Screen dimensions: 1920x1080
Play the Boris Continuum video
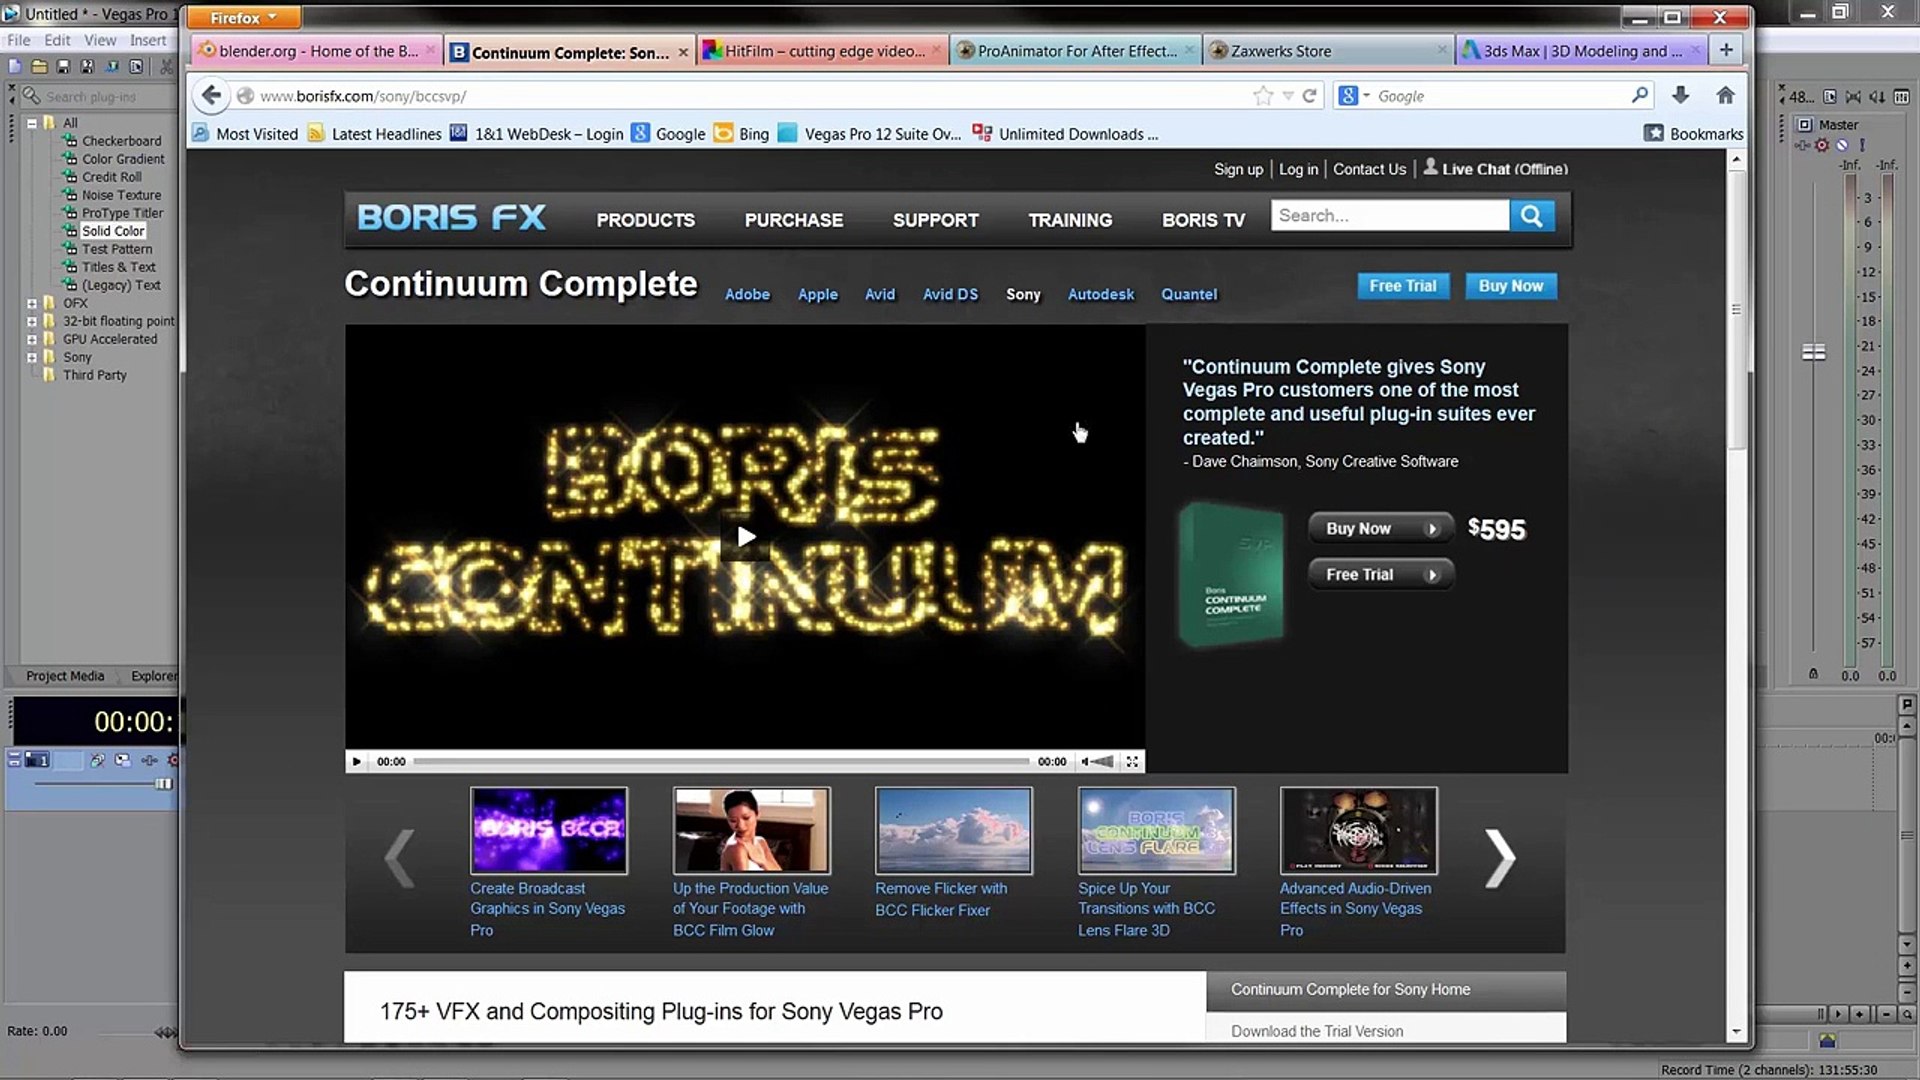click(746, 537)
